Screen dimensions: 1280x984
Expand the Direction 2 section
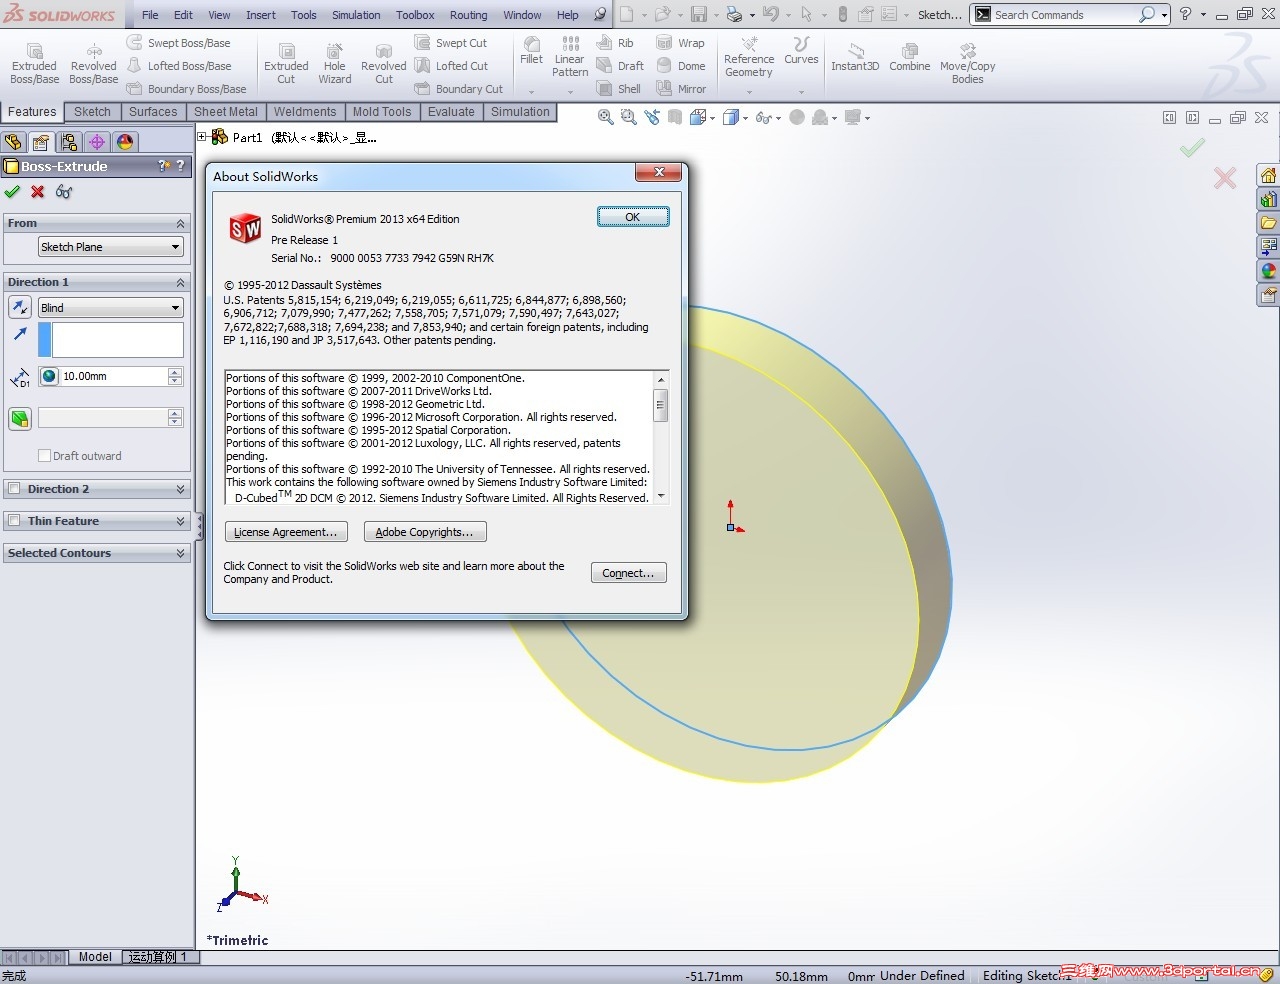(181, 489)
